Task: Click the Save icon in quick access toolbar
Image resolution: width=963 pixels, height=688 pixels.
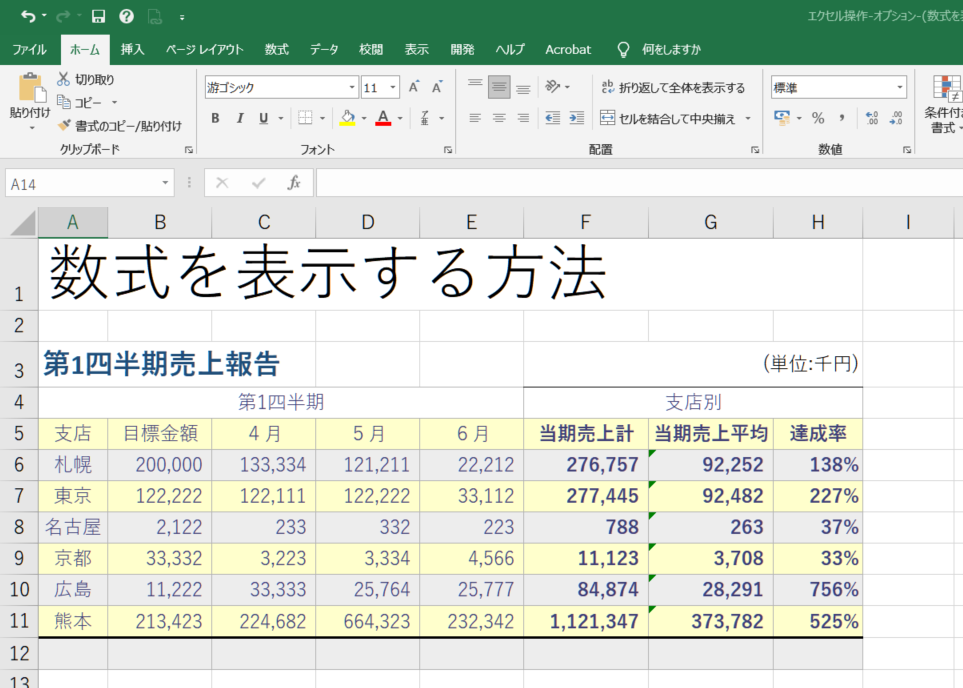Action: (98, 16)
